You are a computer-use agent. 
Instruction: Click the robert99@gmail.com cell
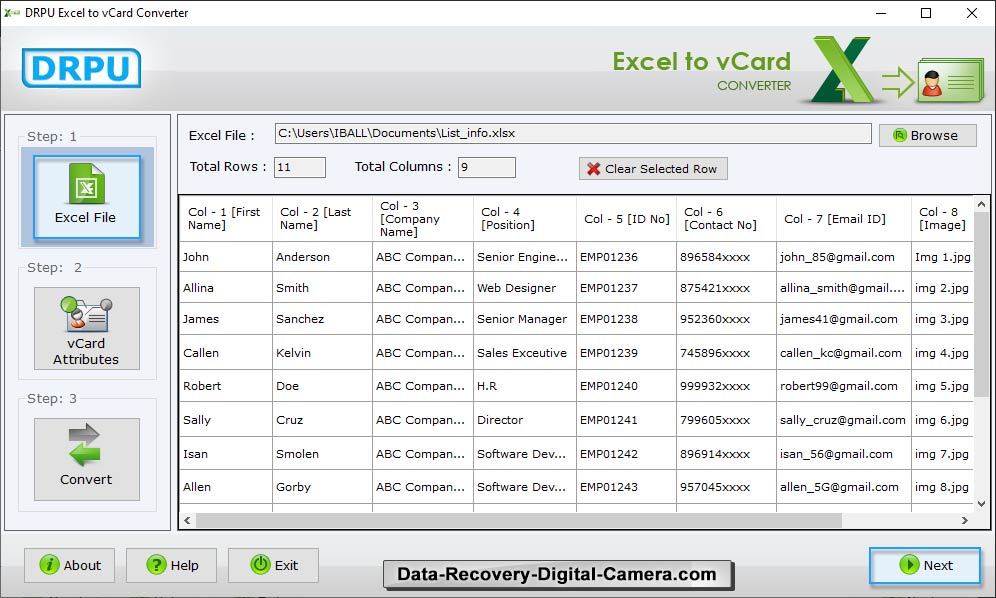point(844,386)
